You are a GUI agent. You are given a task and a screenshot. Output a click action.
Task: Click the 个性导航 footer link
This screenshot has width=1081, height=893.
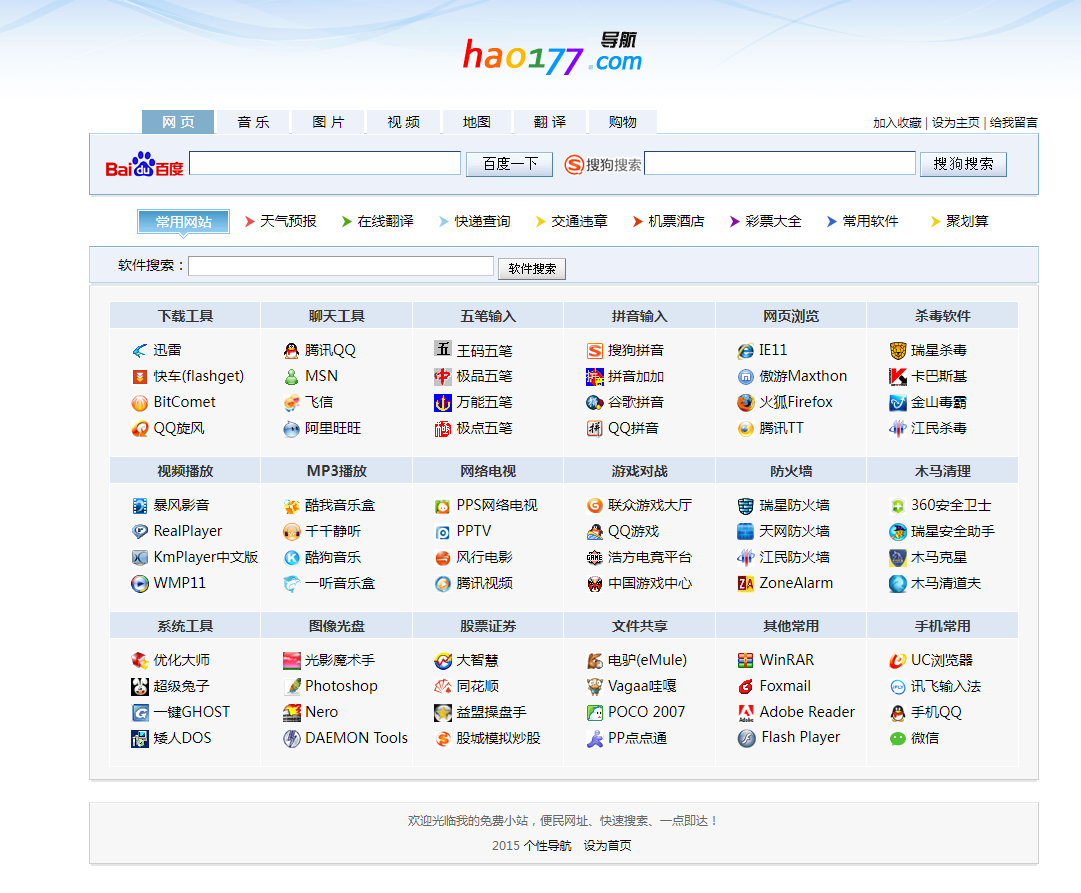click(547, 846)
